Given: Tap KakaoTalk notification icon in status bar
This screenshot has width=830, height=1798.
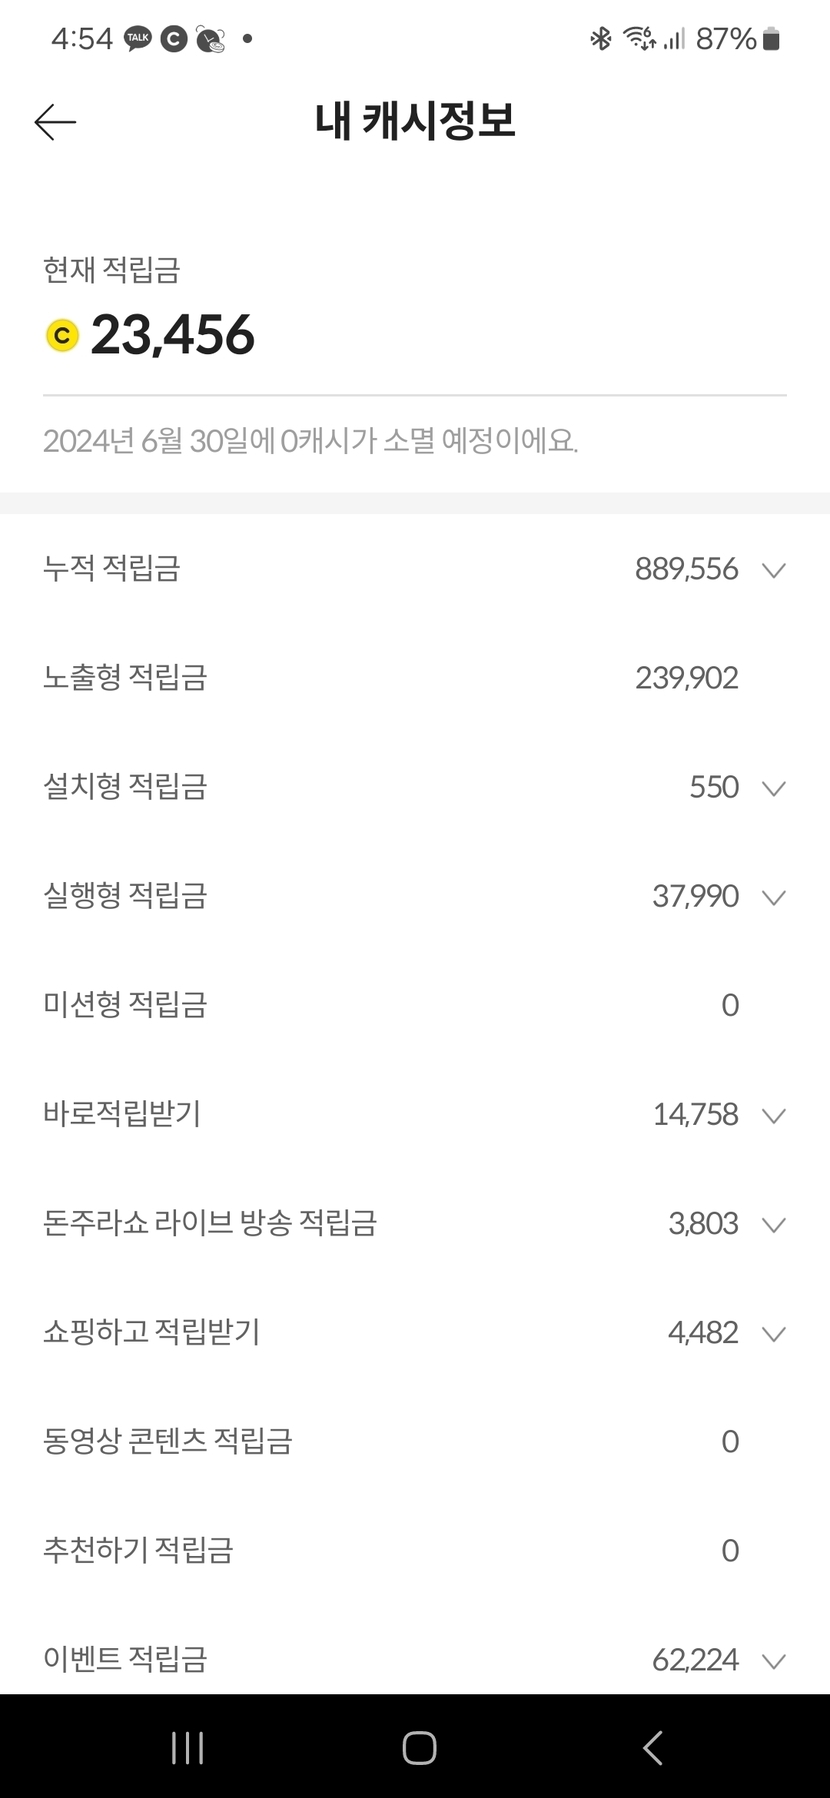Looking at the screenshot, I should coord(137,39).
